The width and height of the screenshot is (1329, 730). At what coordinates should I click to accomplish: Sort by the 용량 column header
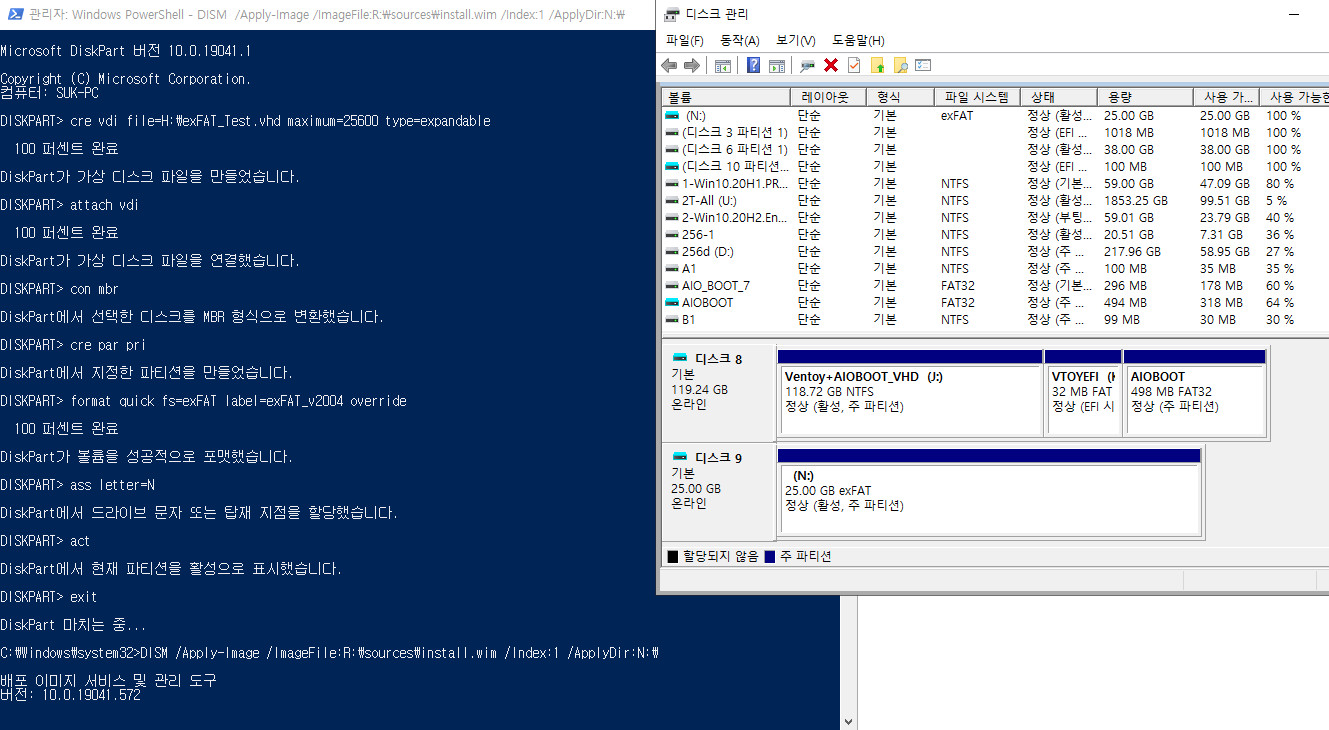[1145, 97]
